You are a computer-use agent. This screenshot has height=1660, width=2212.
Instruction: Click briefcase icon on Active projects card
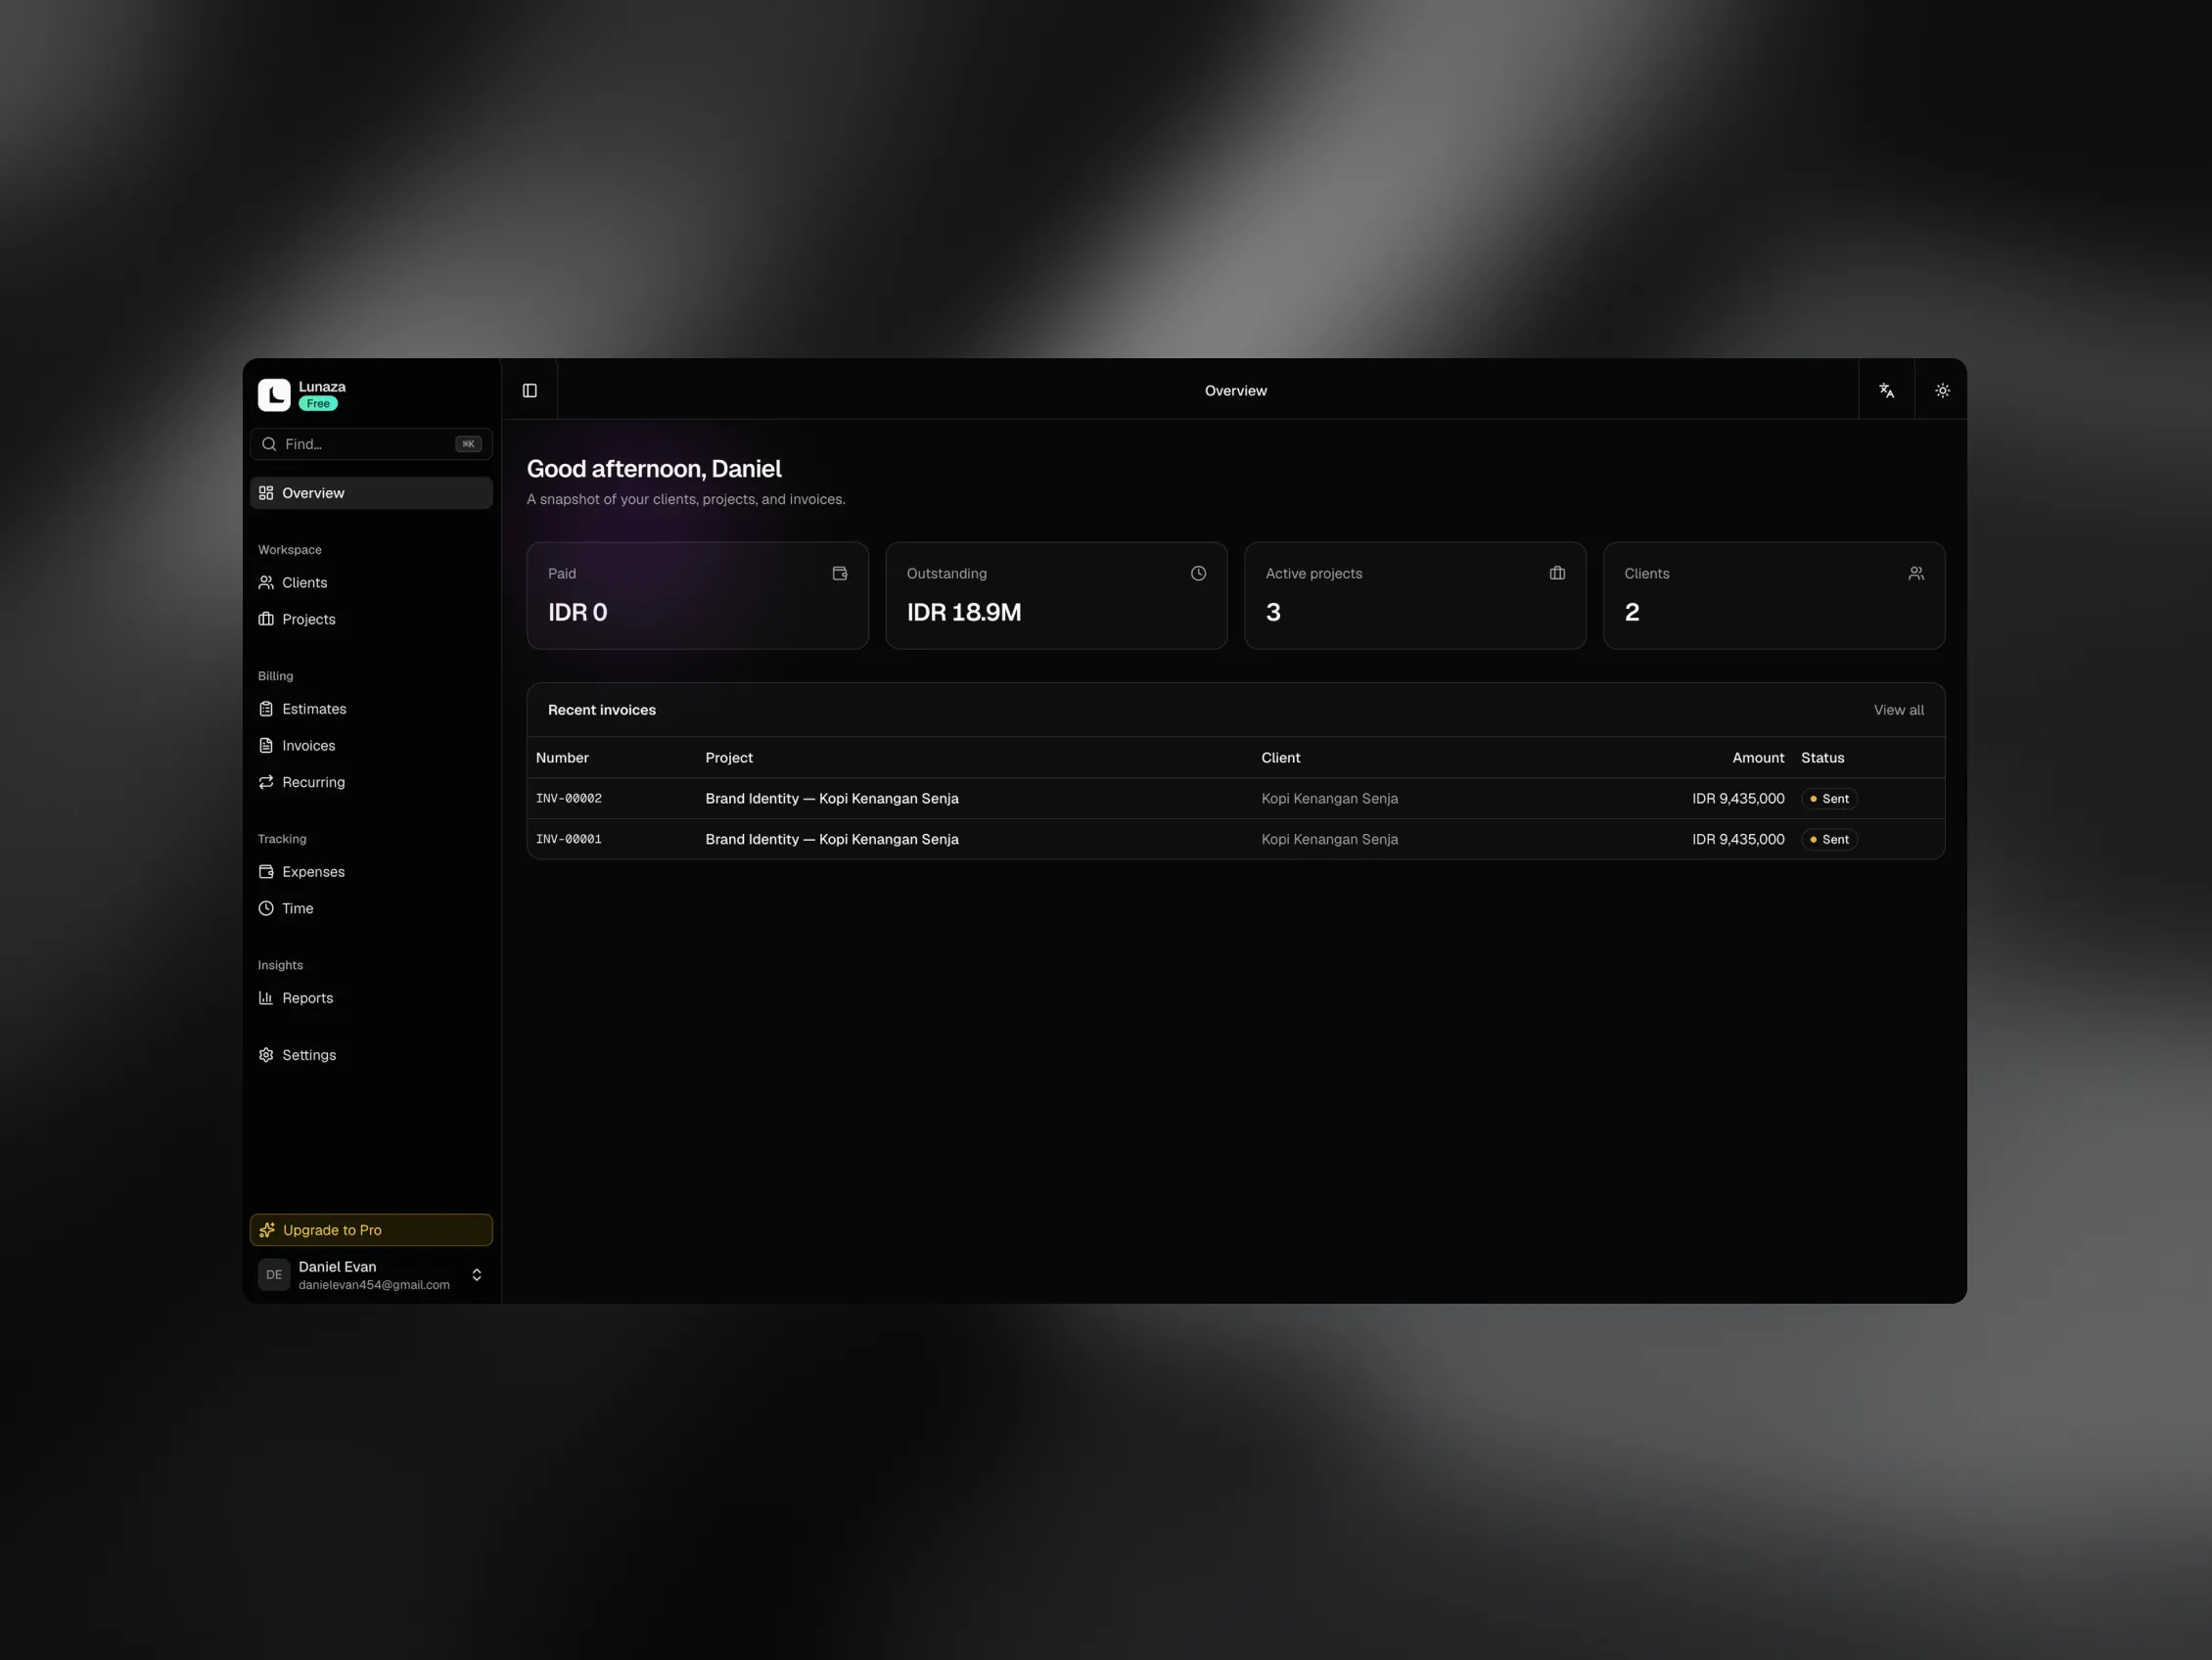pyautogui.click(x=1557, y=573)
